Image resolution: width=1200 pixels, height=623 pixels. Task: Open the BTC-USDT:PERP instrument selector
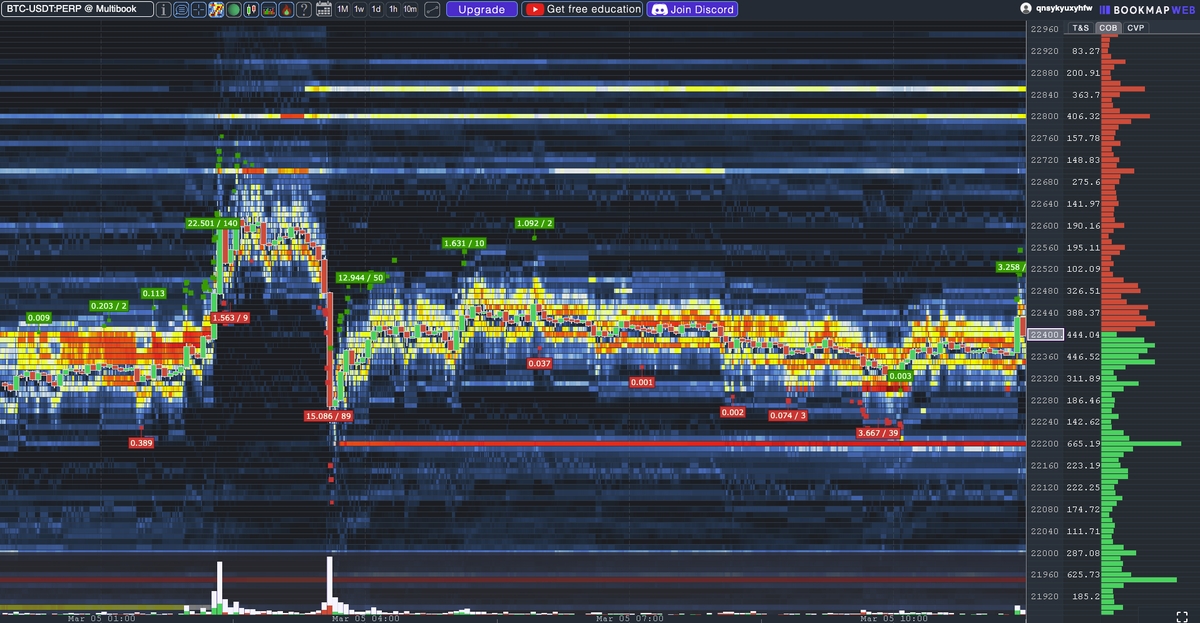point(77,9)
